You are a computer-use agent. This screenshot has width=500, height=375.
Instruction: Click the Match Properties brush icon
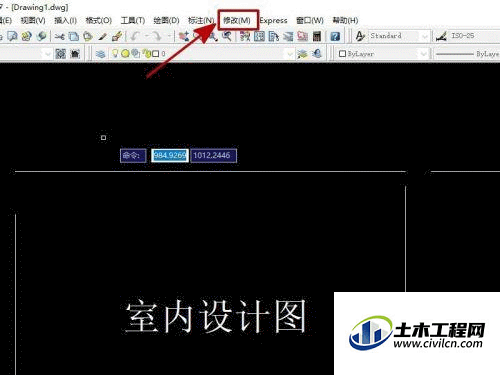[102, 36]
